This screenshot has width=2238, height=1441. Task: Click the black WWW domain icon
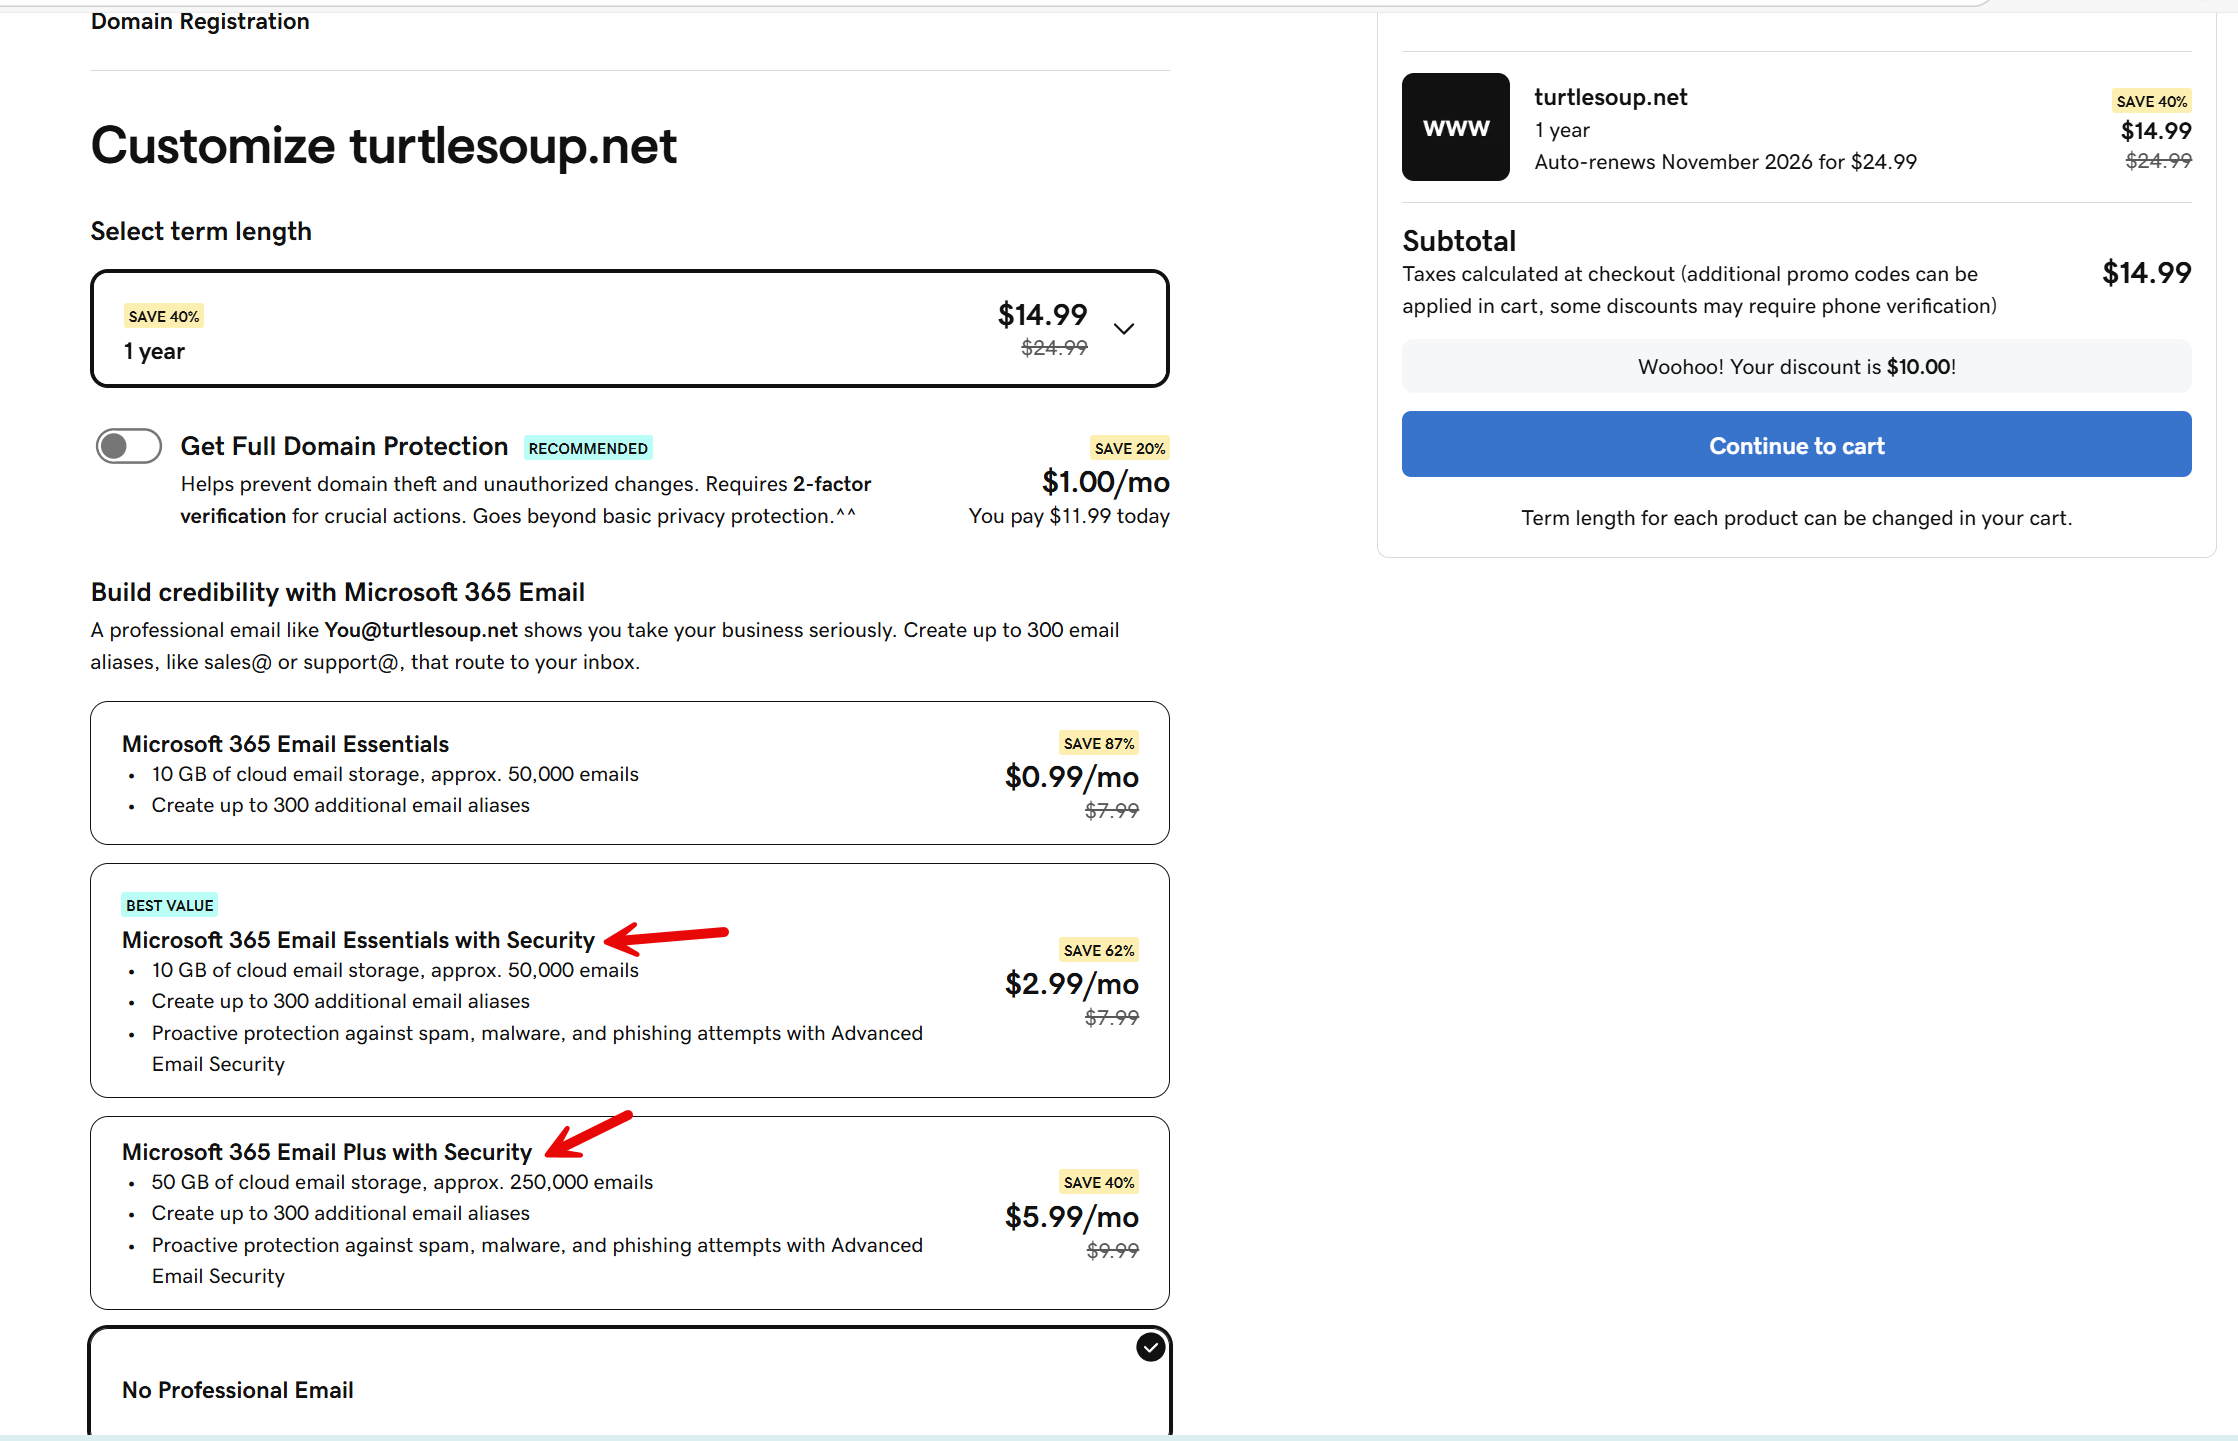1455,127
